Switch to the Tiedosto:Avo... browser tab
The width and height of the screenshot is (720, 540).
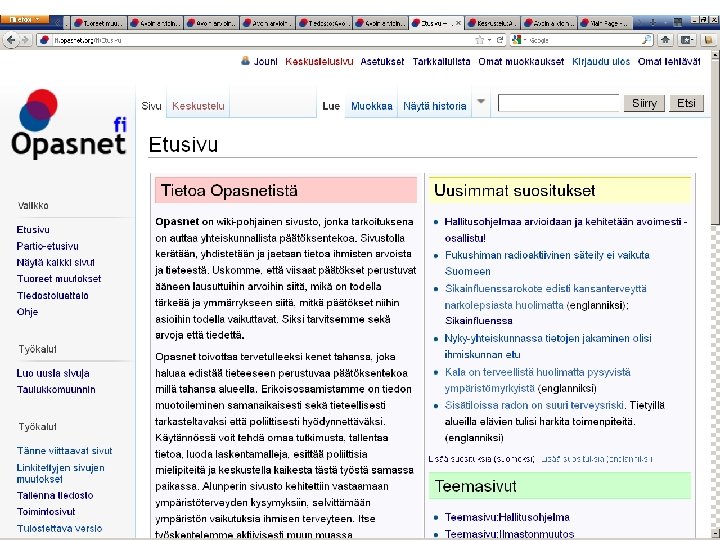[324, 22]
